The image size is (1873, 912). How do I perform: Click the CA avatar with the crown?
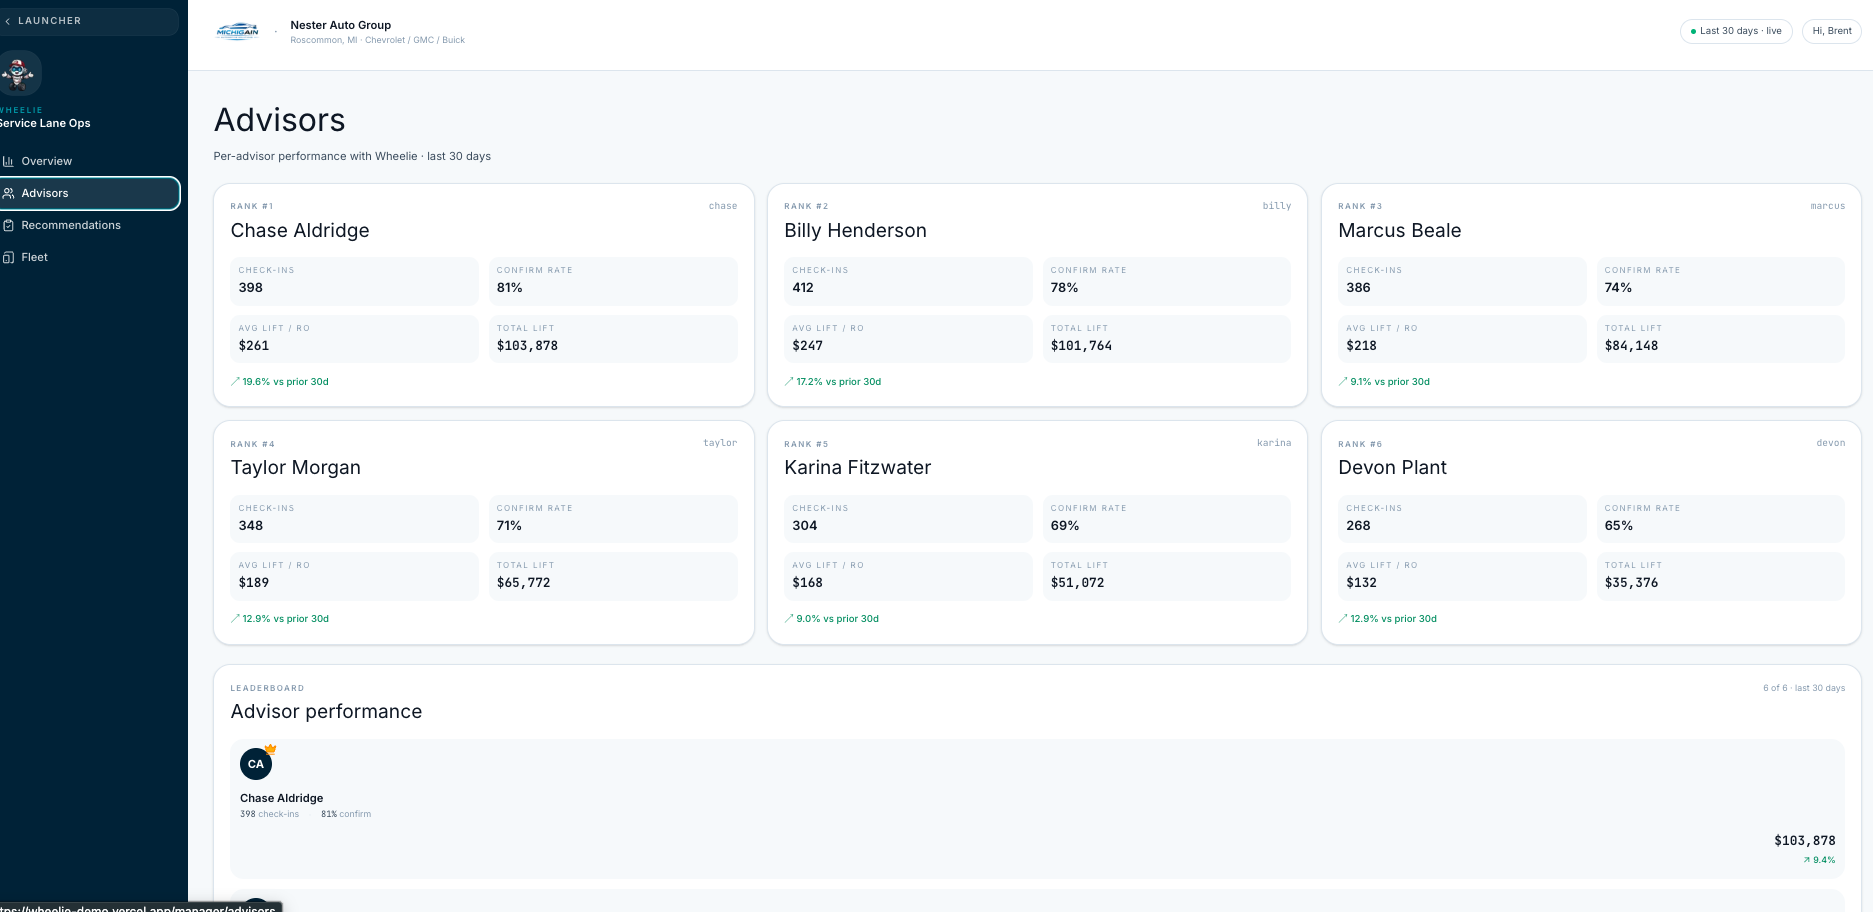click(x=257, y=763)
